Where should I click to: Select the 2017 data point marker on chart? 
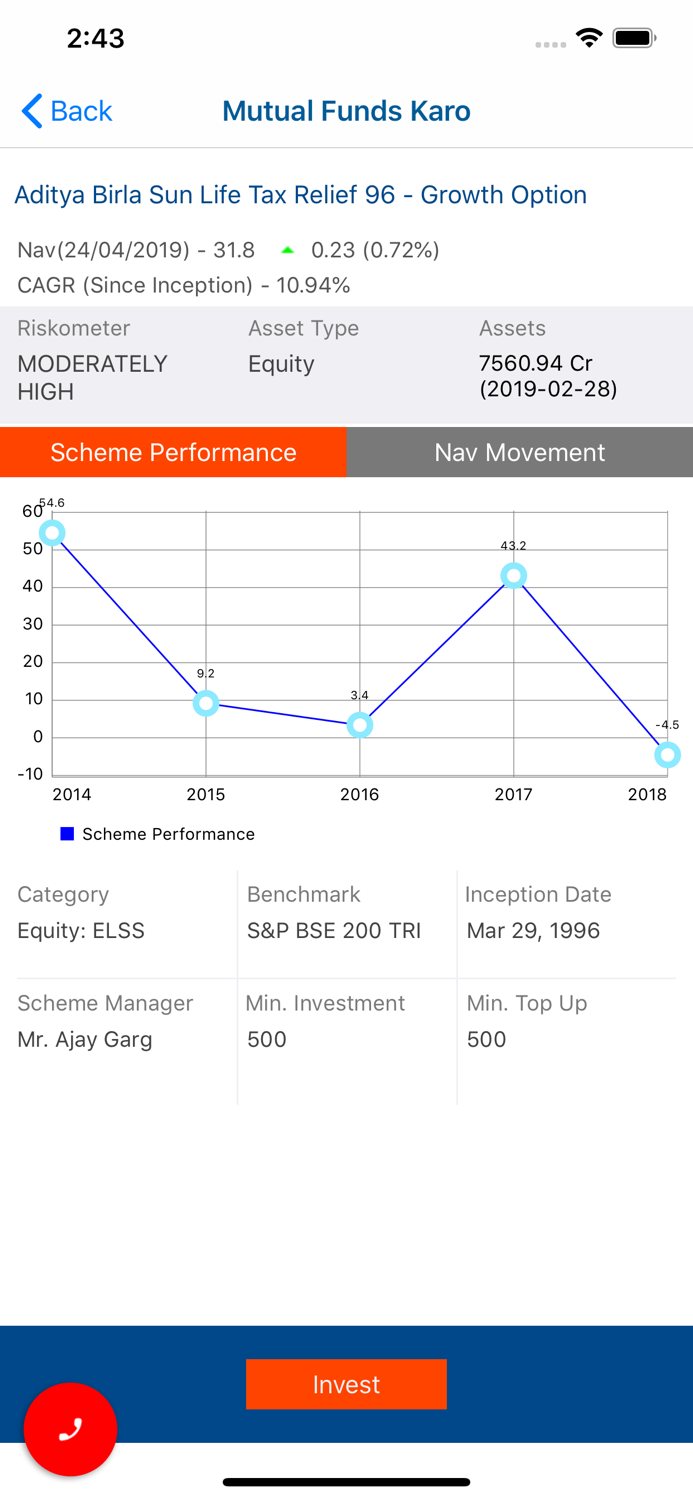point(514,575)
